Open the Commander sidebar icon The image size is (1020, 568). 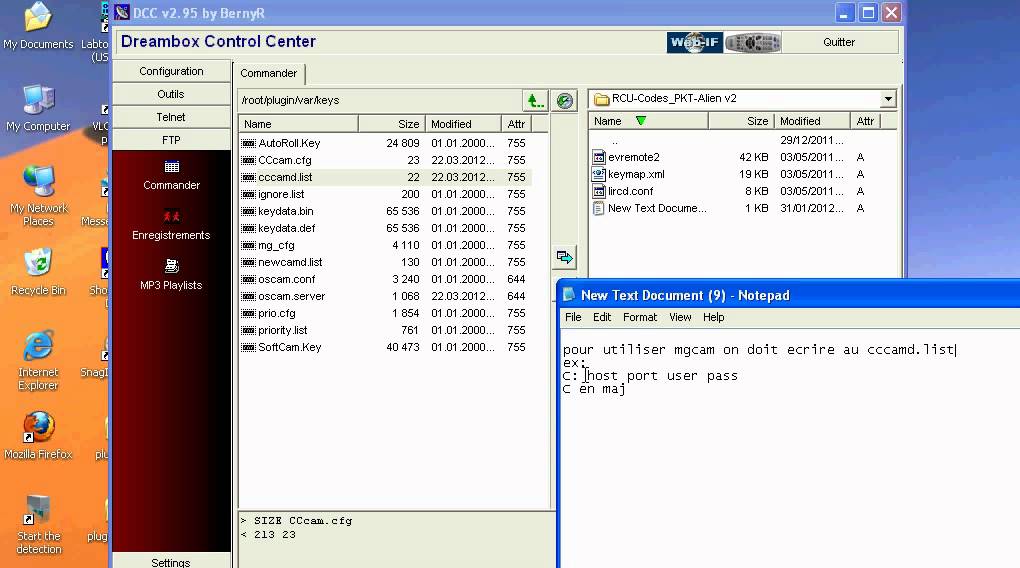(x=172, y=167)
